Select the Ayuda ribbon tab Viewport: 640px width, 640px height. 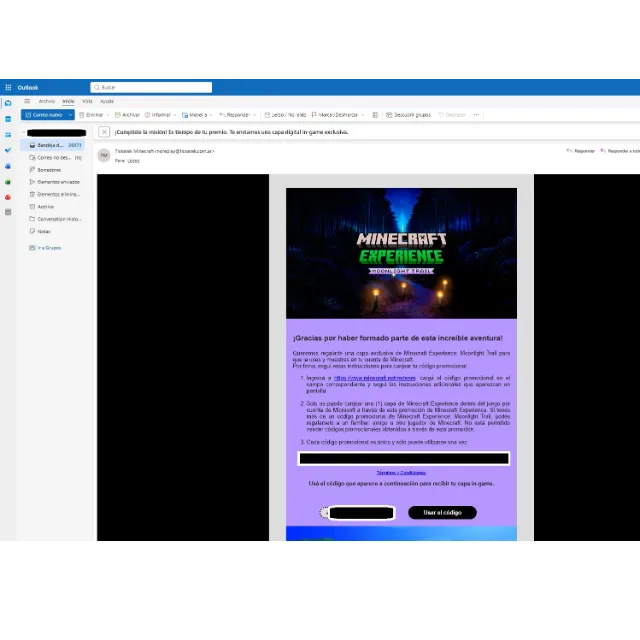point(107,101)
